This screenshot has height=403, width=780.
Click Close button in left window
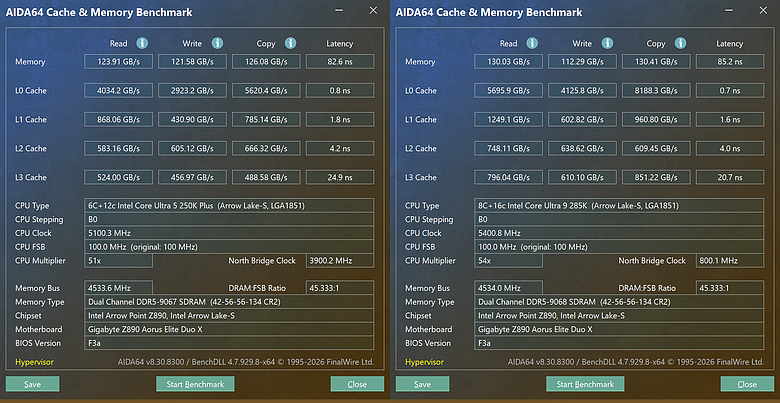pos(357,384)
